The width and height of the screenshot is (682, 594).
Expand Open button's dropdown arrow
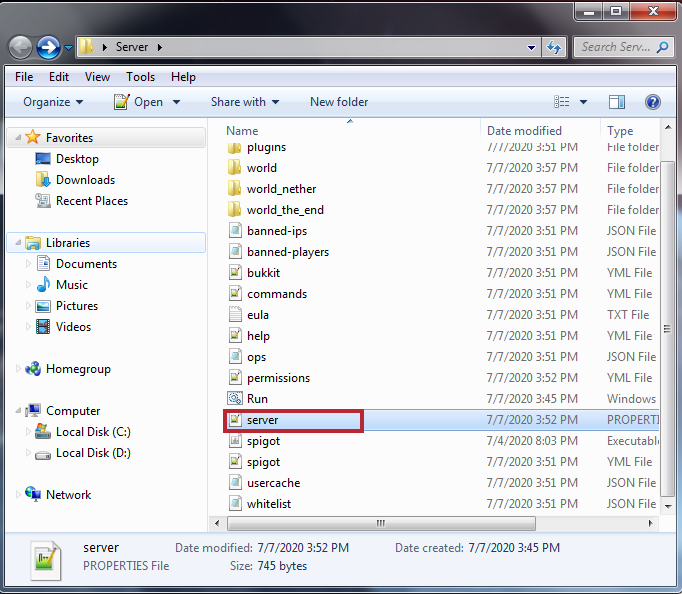pos(176,102)
